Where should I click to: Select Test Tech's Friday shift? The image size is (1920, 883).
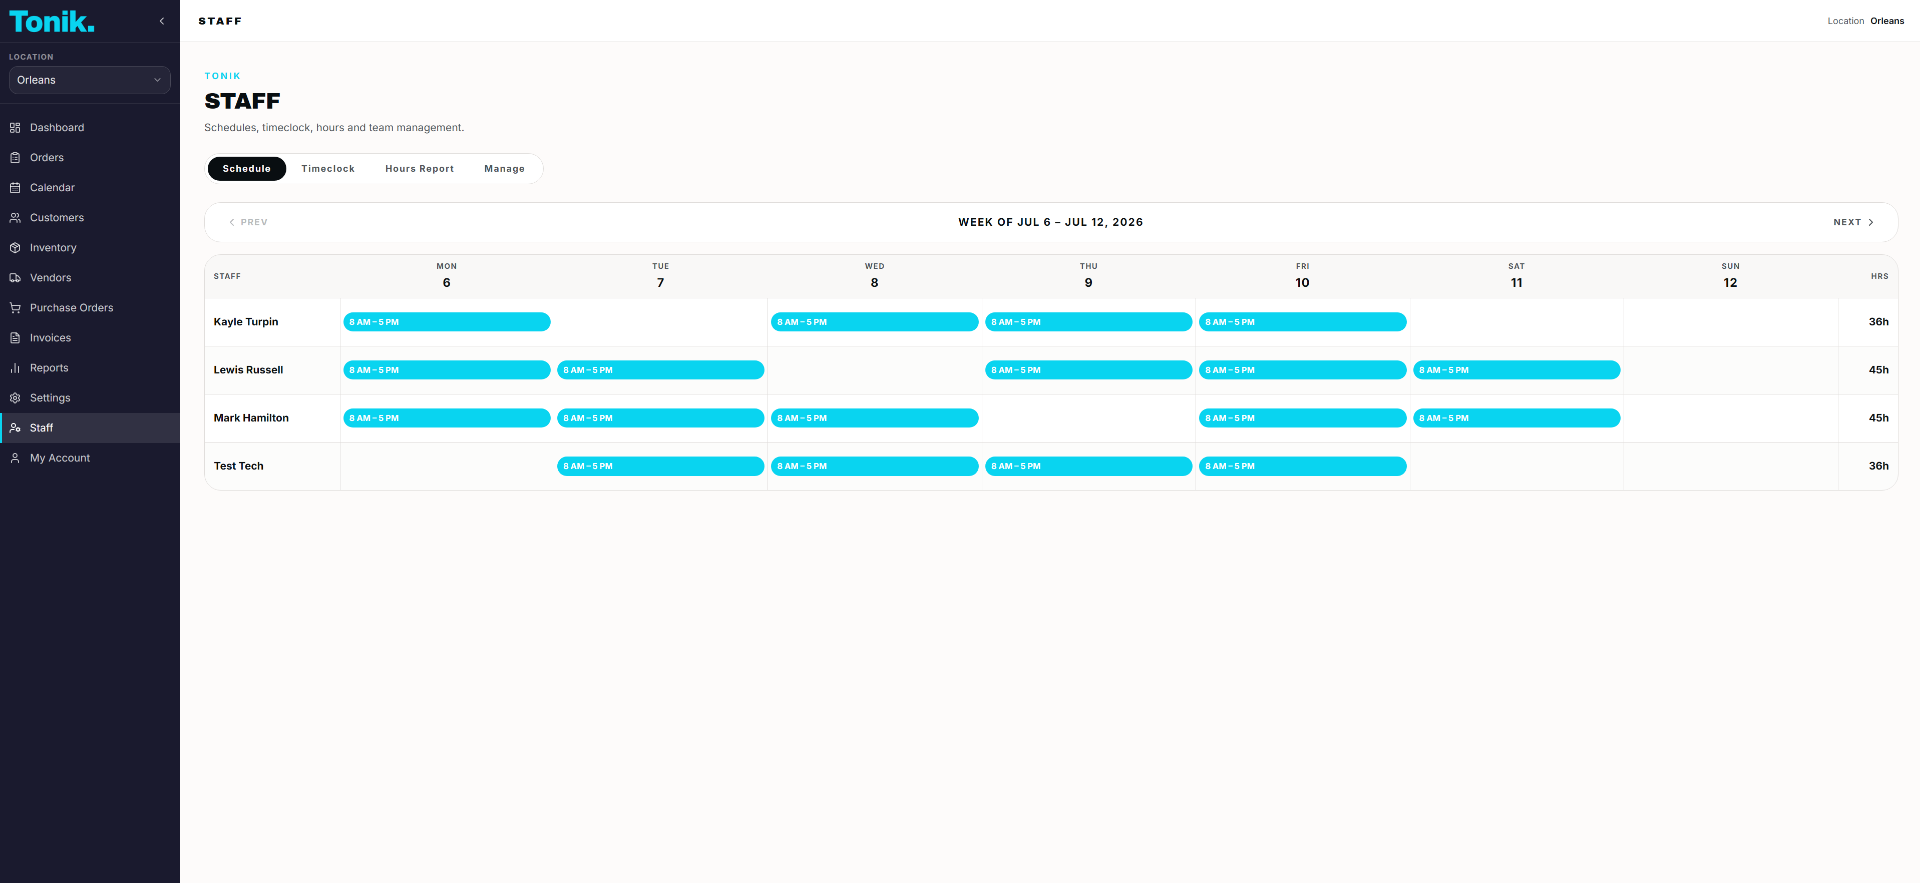pos(1303,466)
